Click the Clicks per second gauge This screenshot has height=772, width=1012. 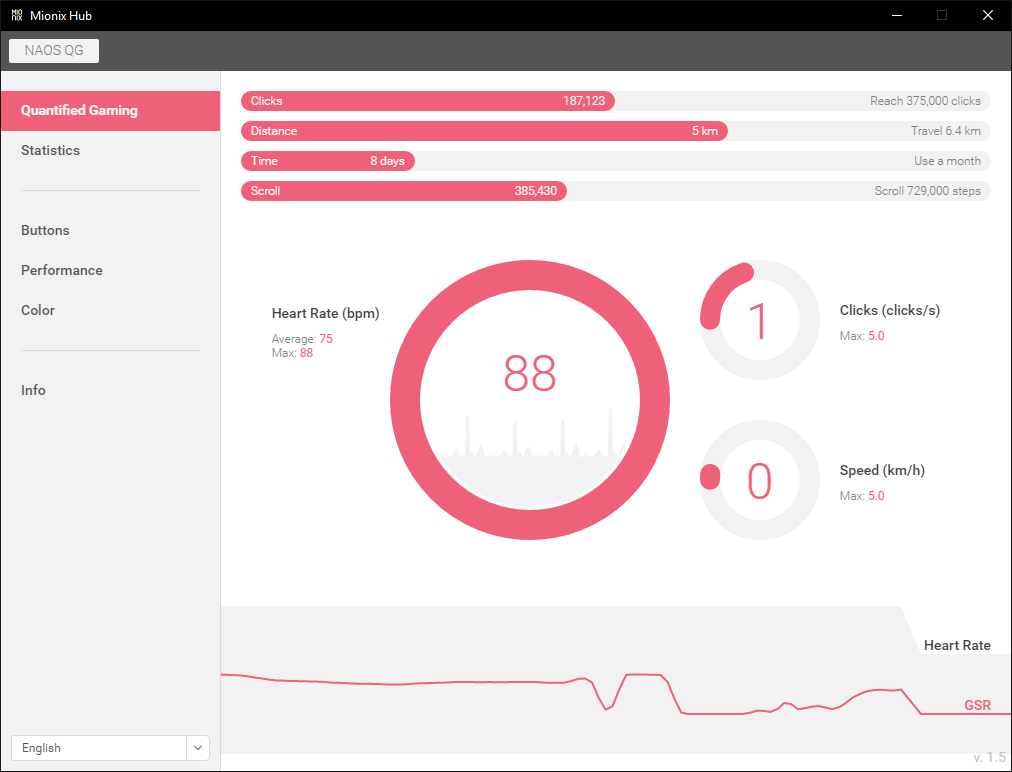[759, 321]
